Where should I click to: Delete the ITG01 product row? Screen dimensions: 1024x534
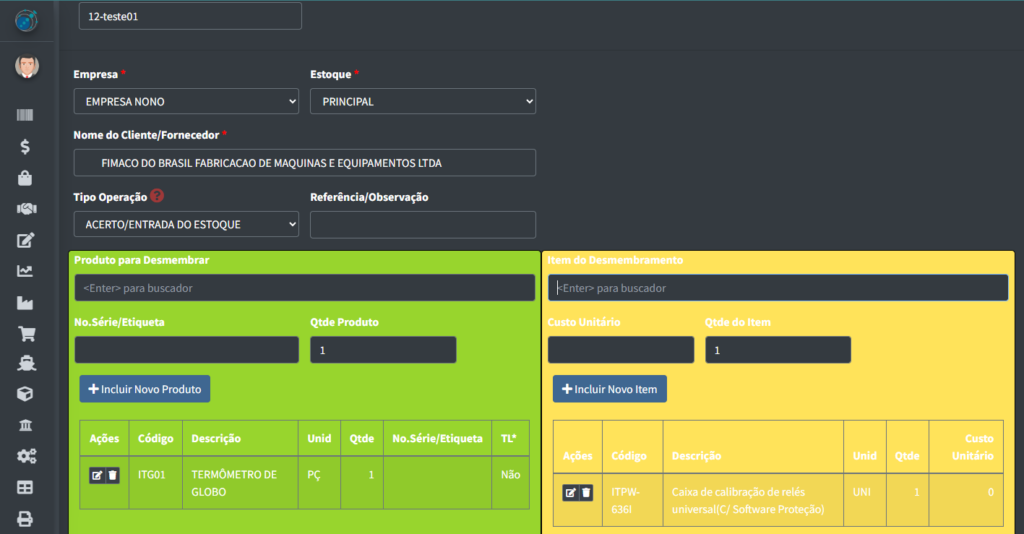tap(113, 475)
